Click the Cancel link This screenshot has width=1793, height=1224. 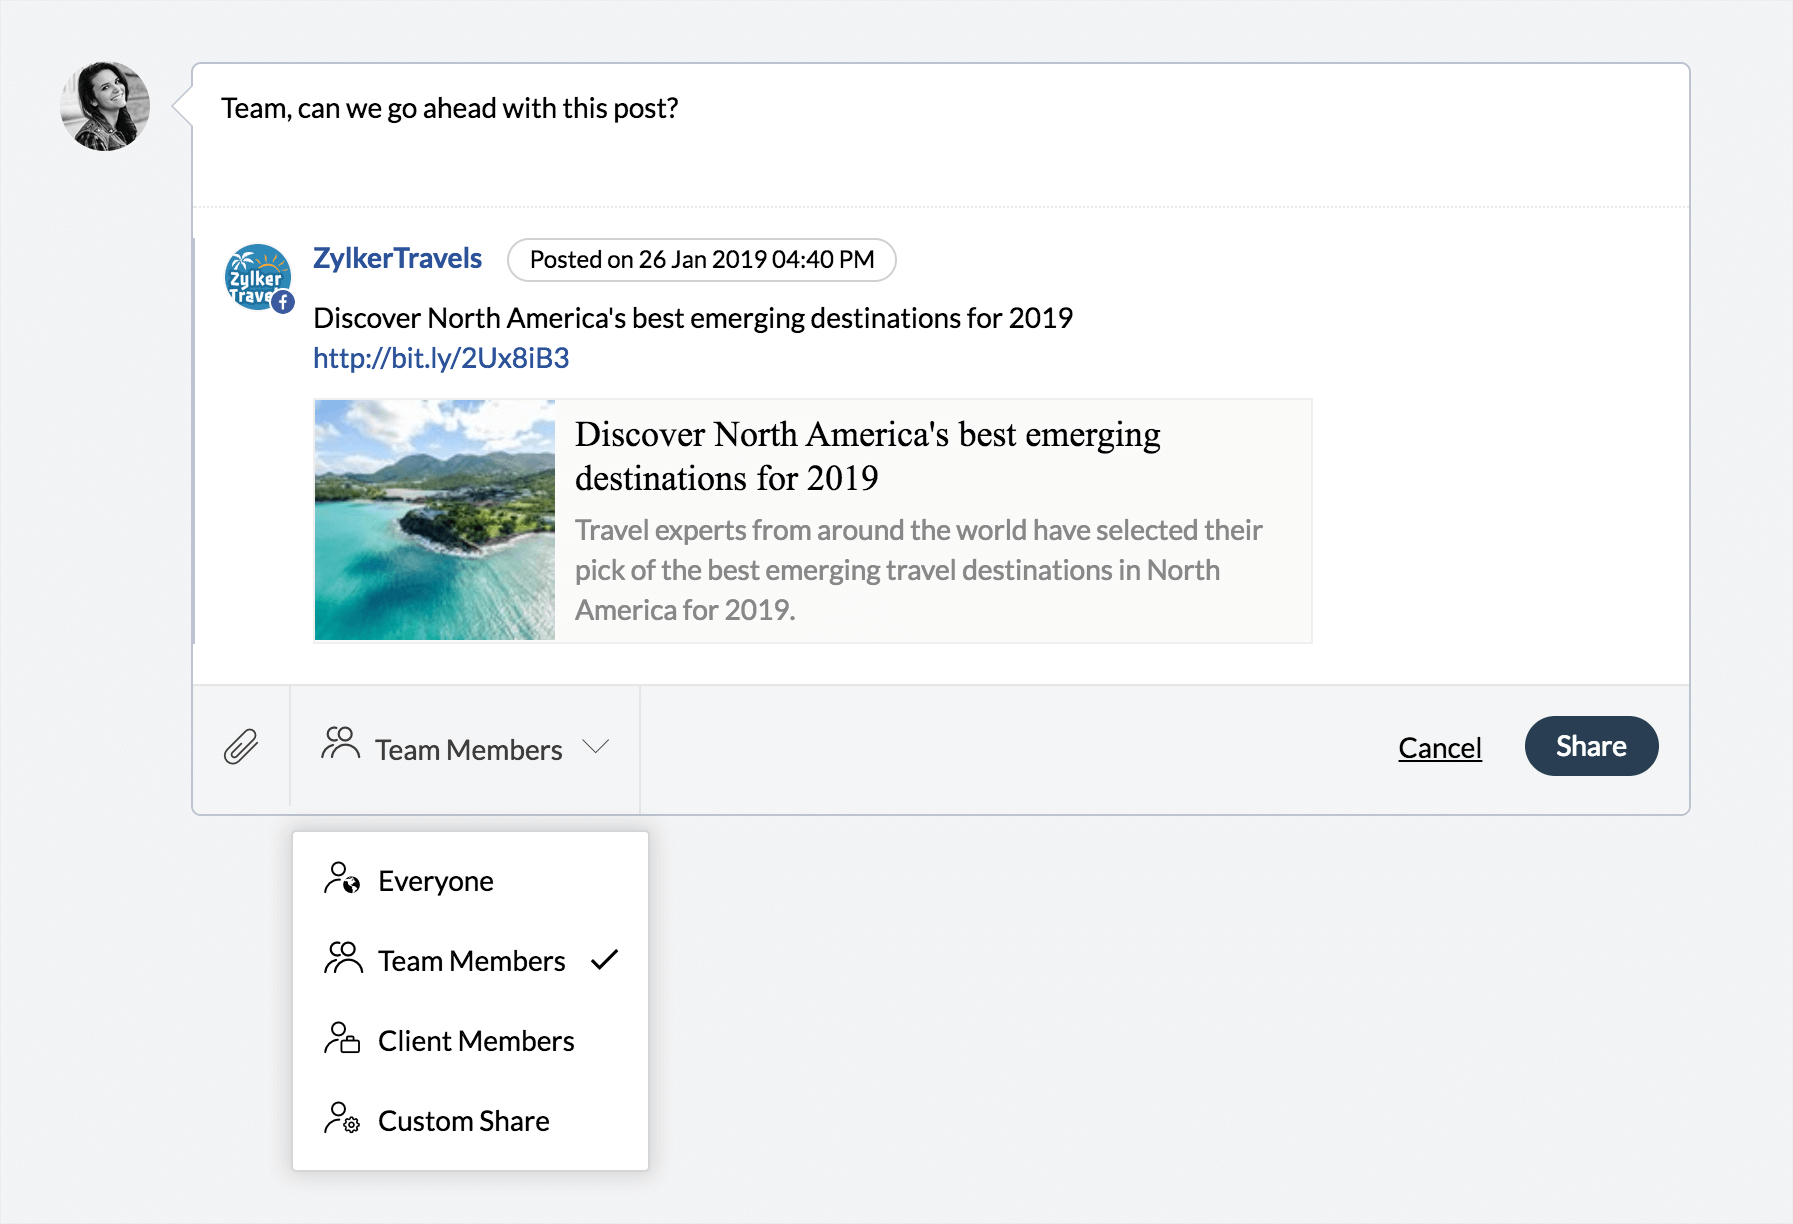coord(1439,748)
